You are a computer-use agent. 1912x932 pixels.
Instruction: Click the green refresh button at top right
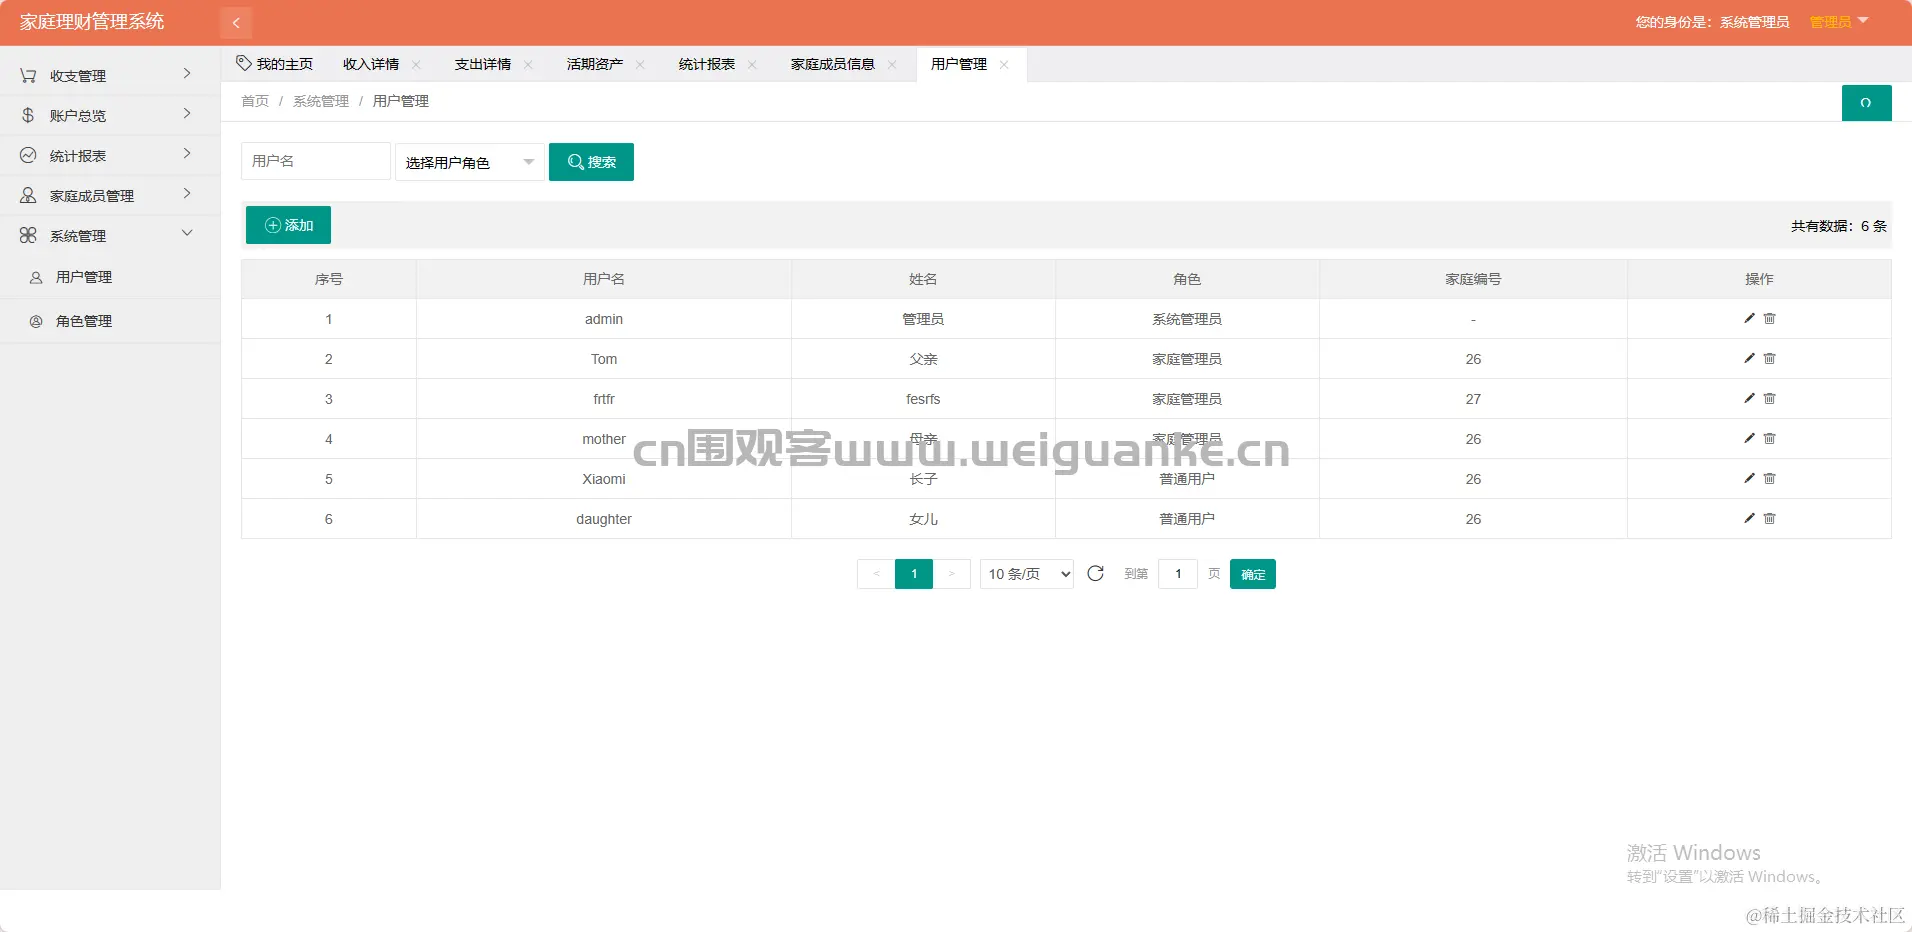pos(1866,103)
